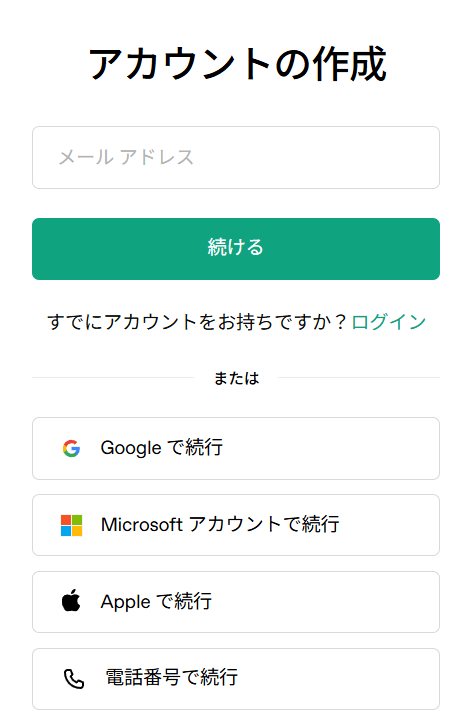The height and width of the screenshot is (724, 467).
Task: Click the 電話番号 text in the last button
Action: (143, 677)
